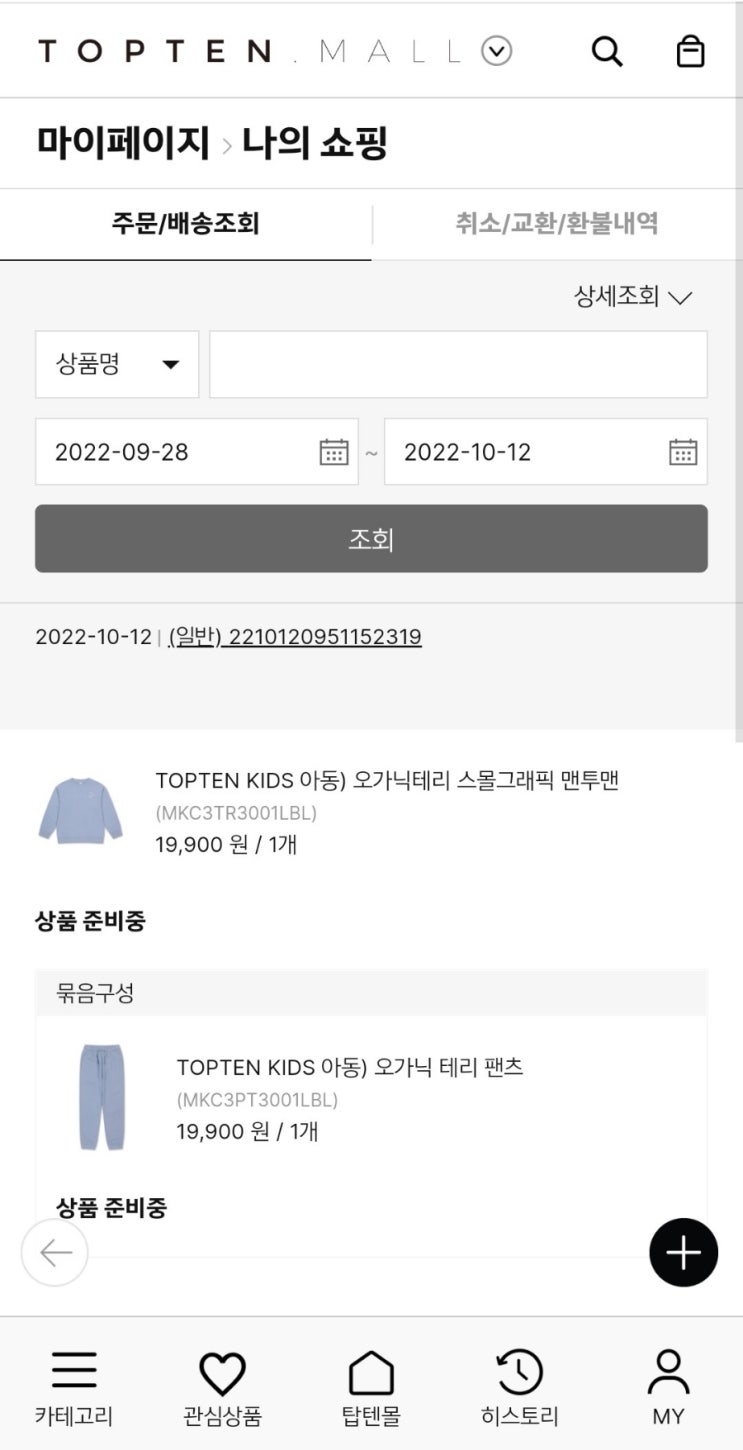Open 히스토리 clock icon

pyautogui.click(x=520, y=1373)
